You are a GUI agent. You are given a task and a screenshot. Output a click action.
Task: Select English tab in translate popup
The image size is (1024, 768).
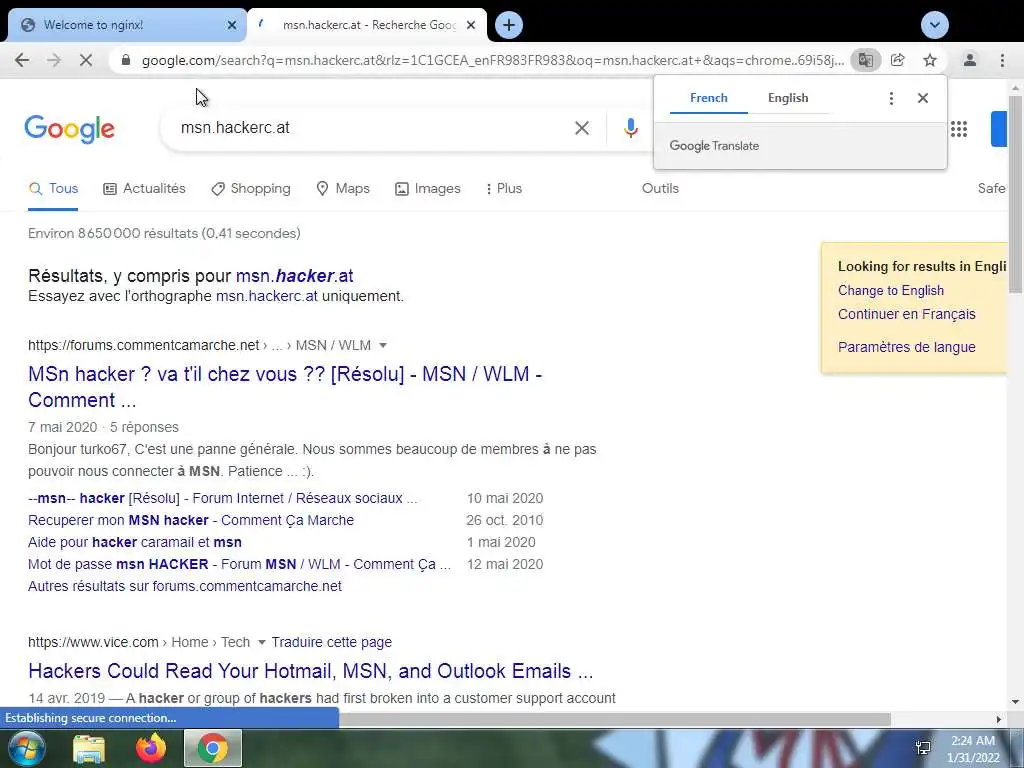coord(788,98)
